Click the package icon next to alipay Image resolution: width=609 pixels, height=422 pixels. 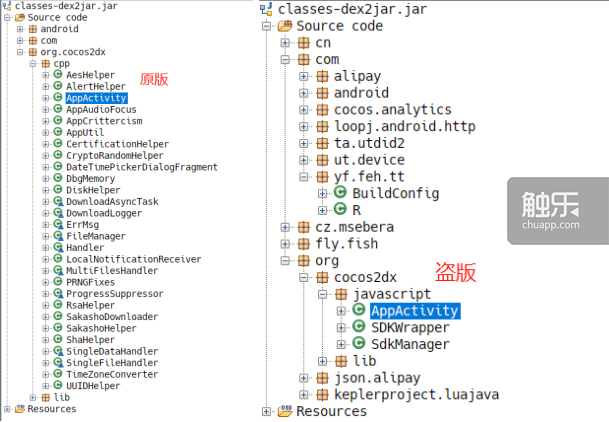click(322, 76)
